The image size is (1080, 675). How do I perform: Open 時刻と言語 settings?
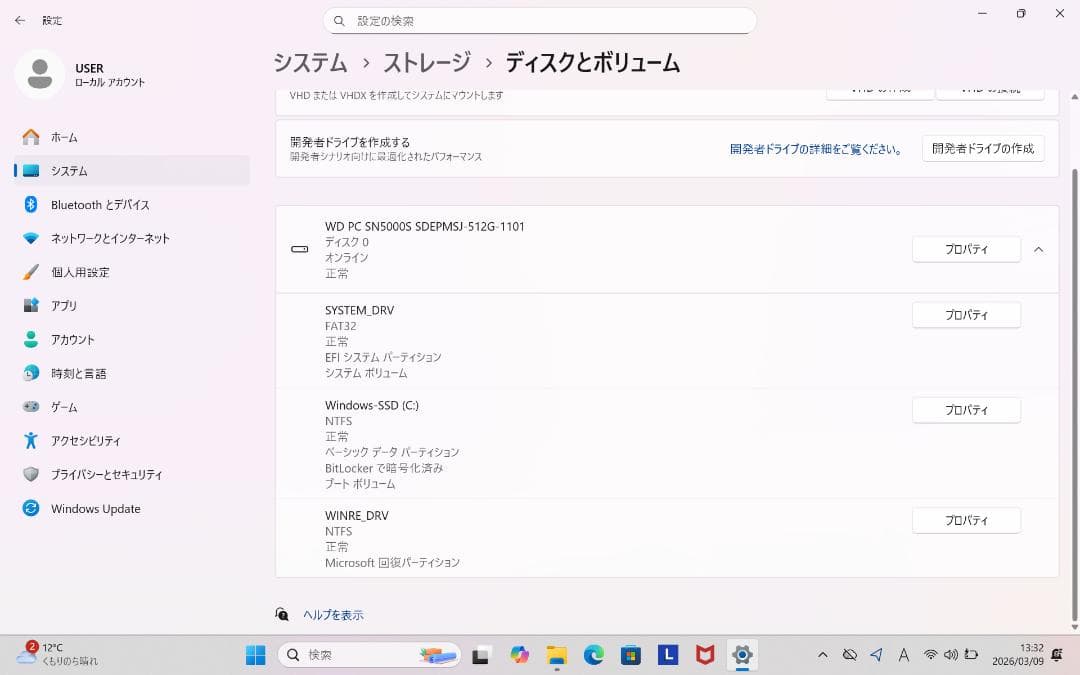pos(132,373)
